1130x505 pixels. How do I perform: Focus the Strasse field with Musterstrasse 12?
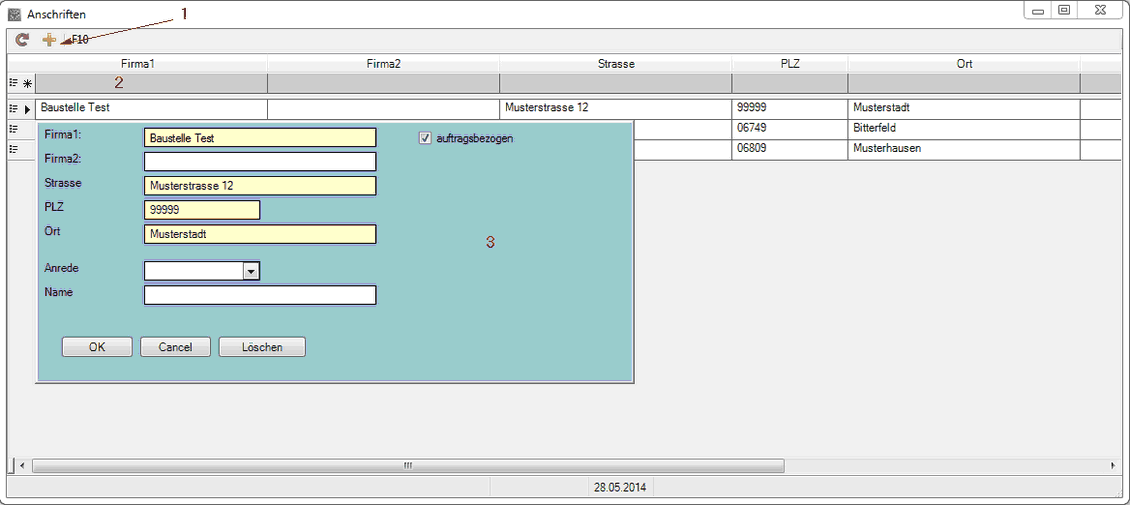[x=260, y=186]
